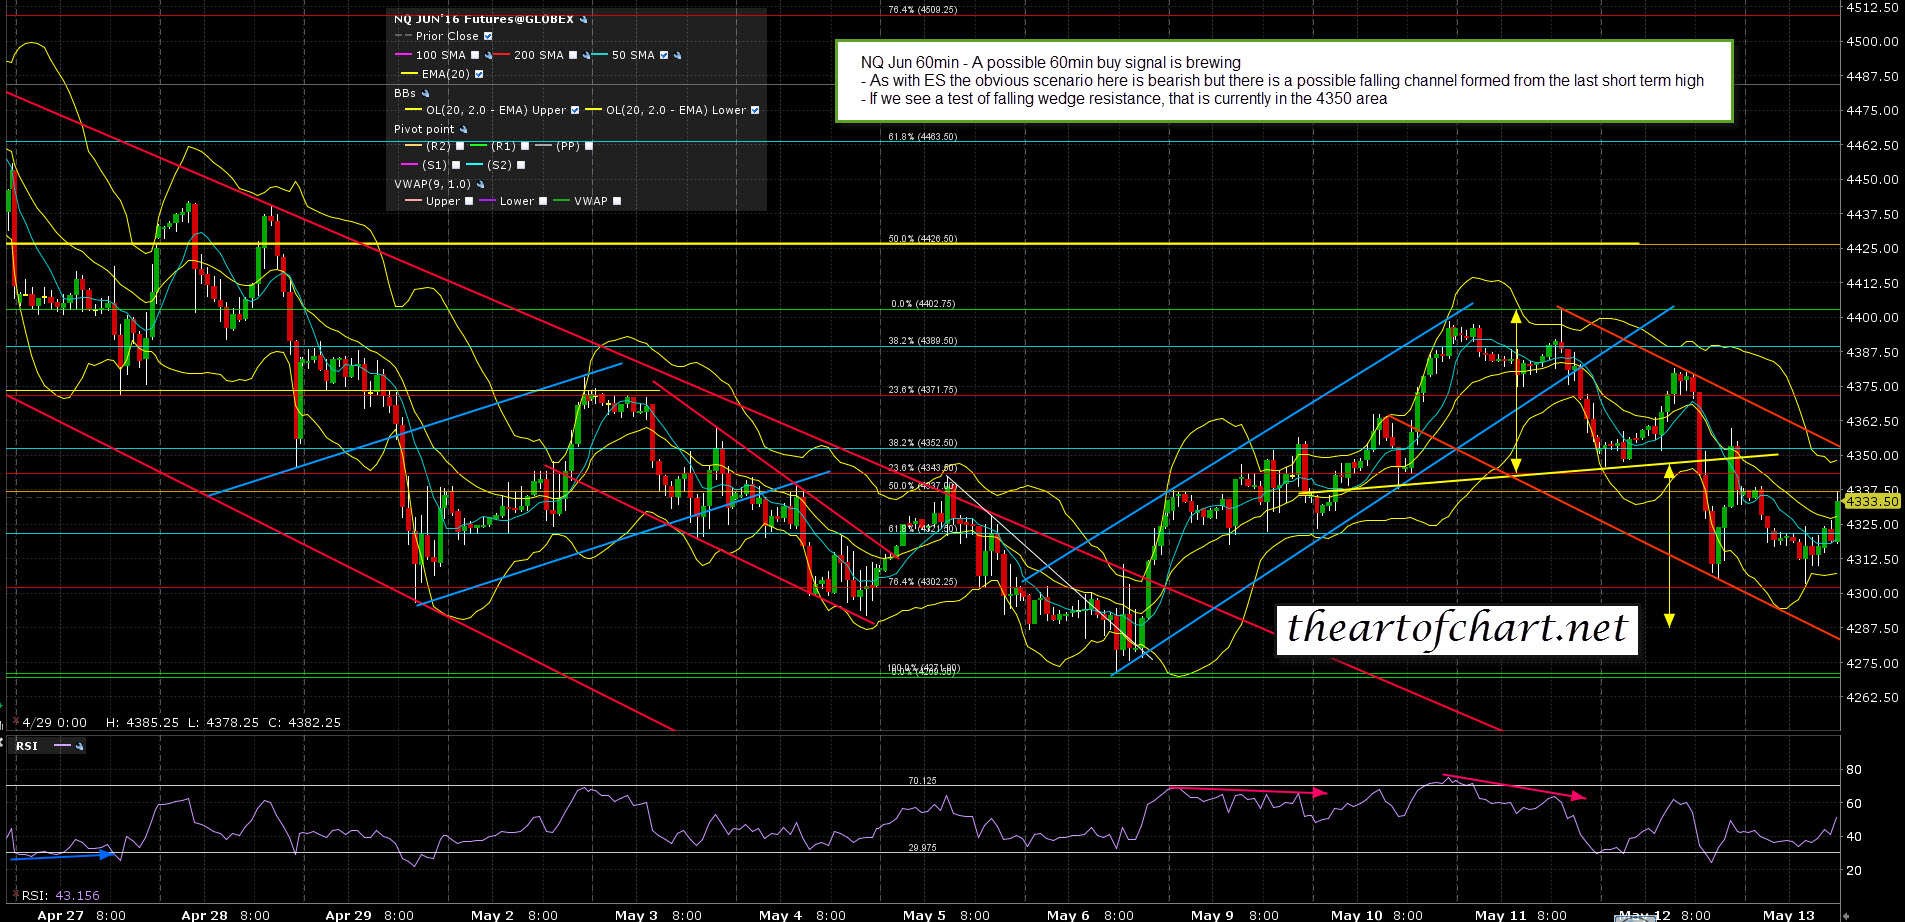
Task: Configure BBs study via wrench icon
Action: click(x=425, y=94)
